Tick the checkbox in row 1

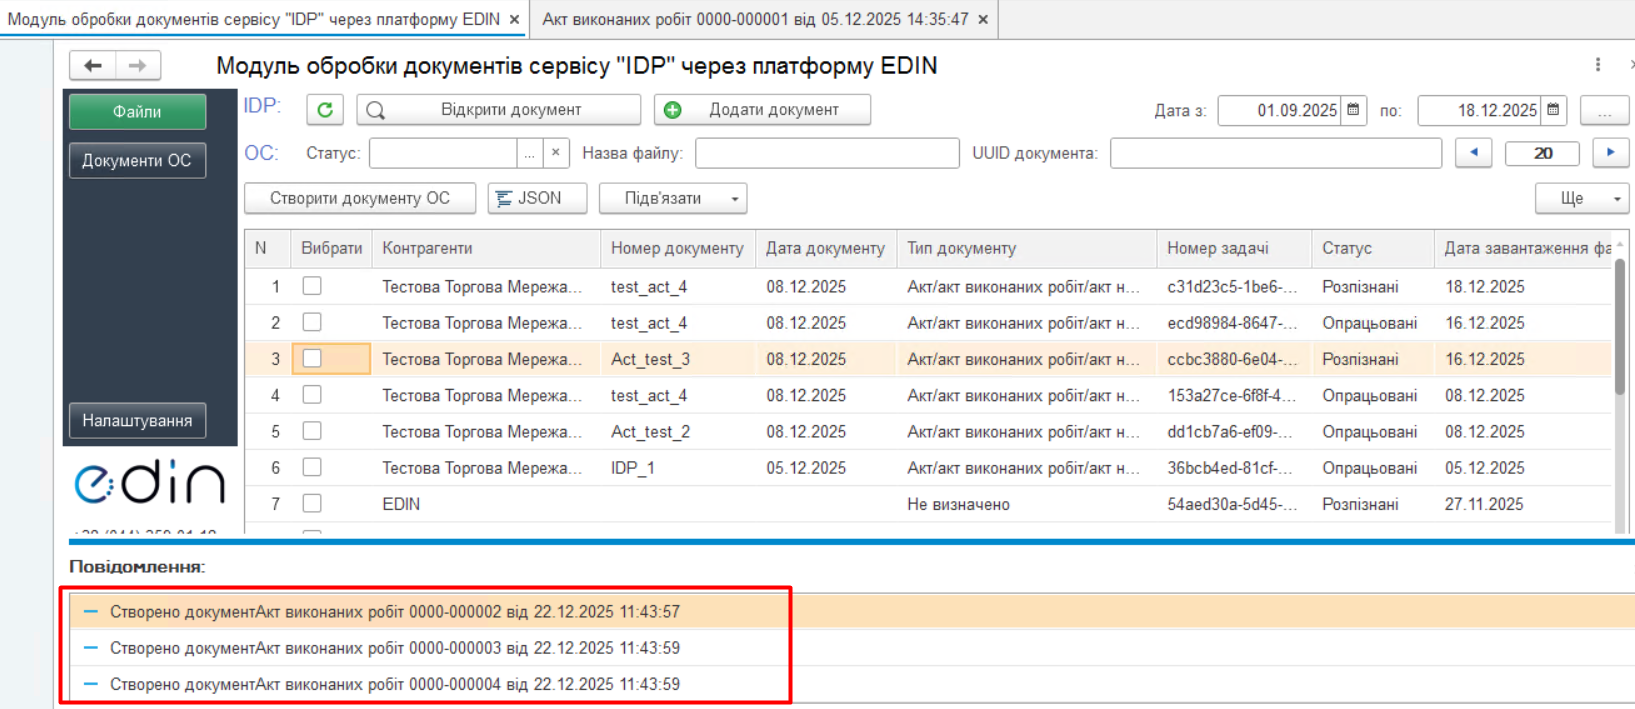pyautogui.click(x=312, y=287)
